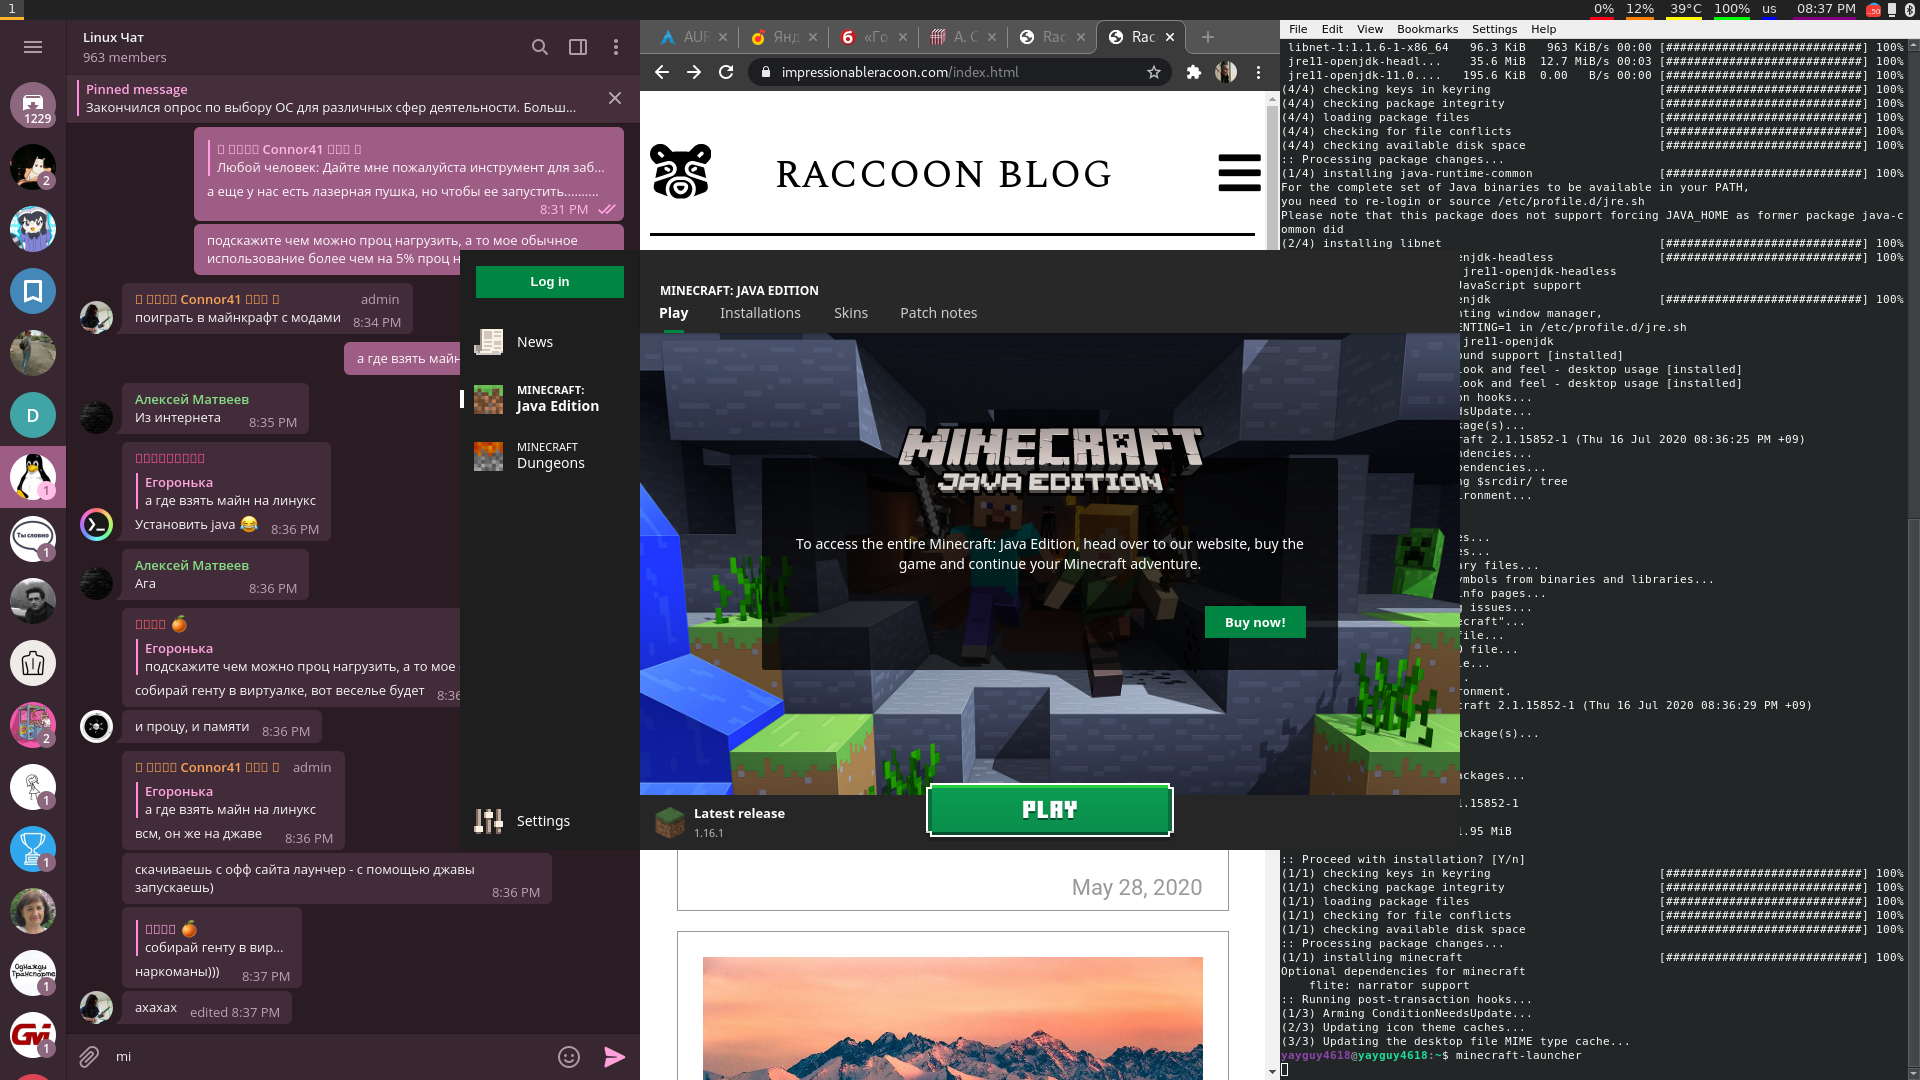The width and height of the screenshot is (1920, 1080).
Task: Open terminal Edit menu
Action: (x=1332, y=29)
